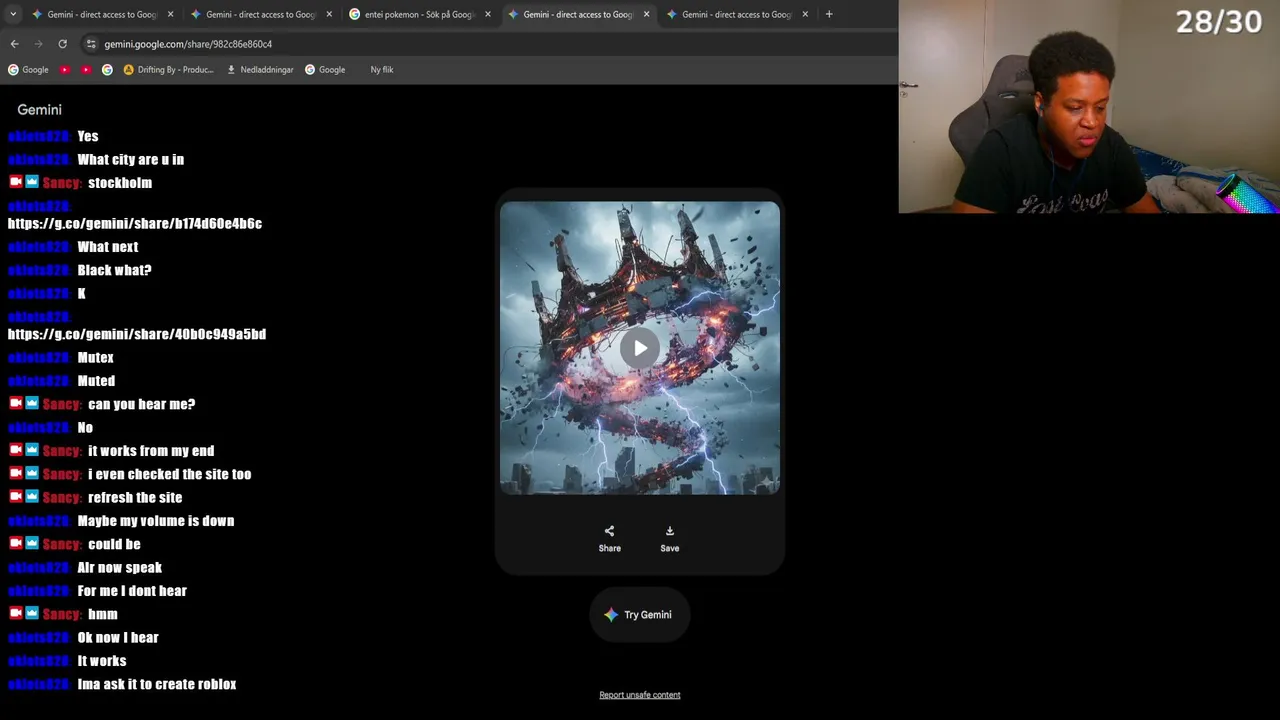Click the Nedladdningar download arrow icon
This screenshot has height=720, width=1280.
[232, 70]
